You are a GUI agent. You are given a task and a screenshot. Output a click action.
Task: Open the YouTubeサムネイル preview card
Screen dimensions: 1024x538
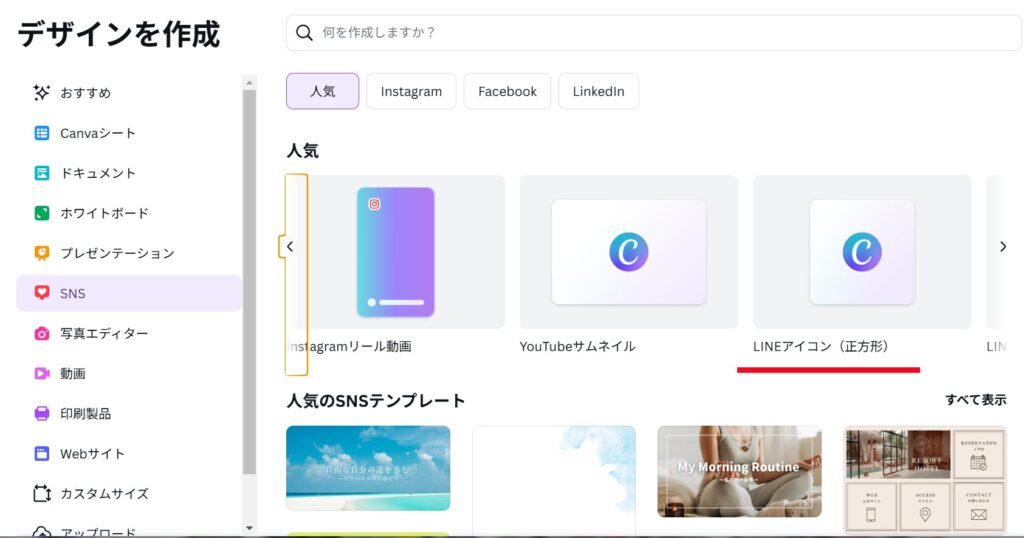click(629, 251)
